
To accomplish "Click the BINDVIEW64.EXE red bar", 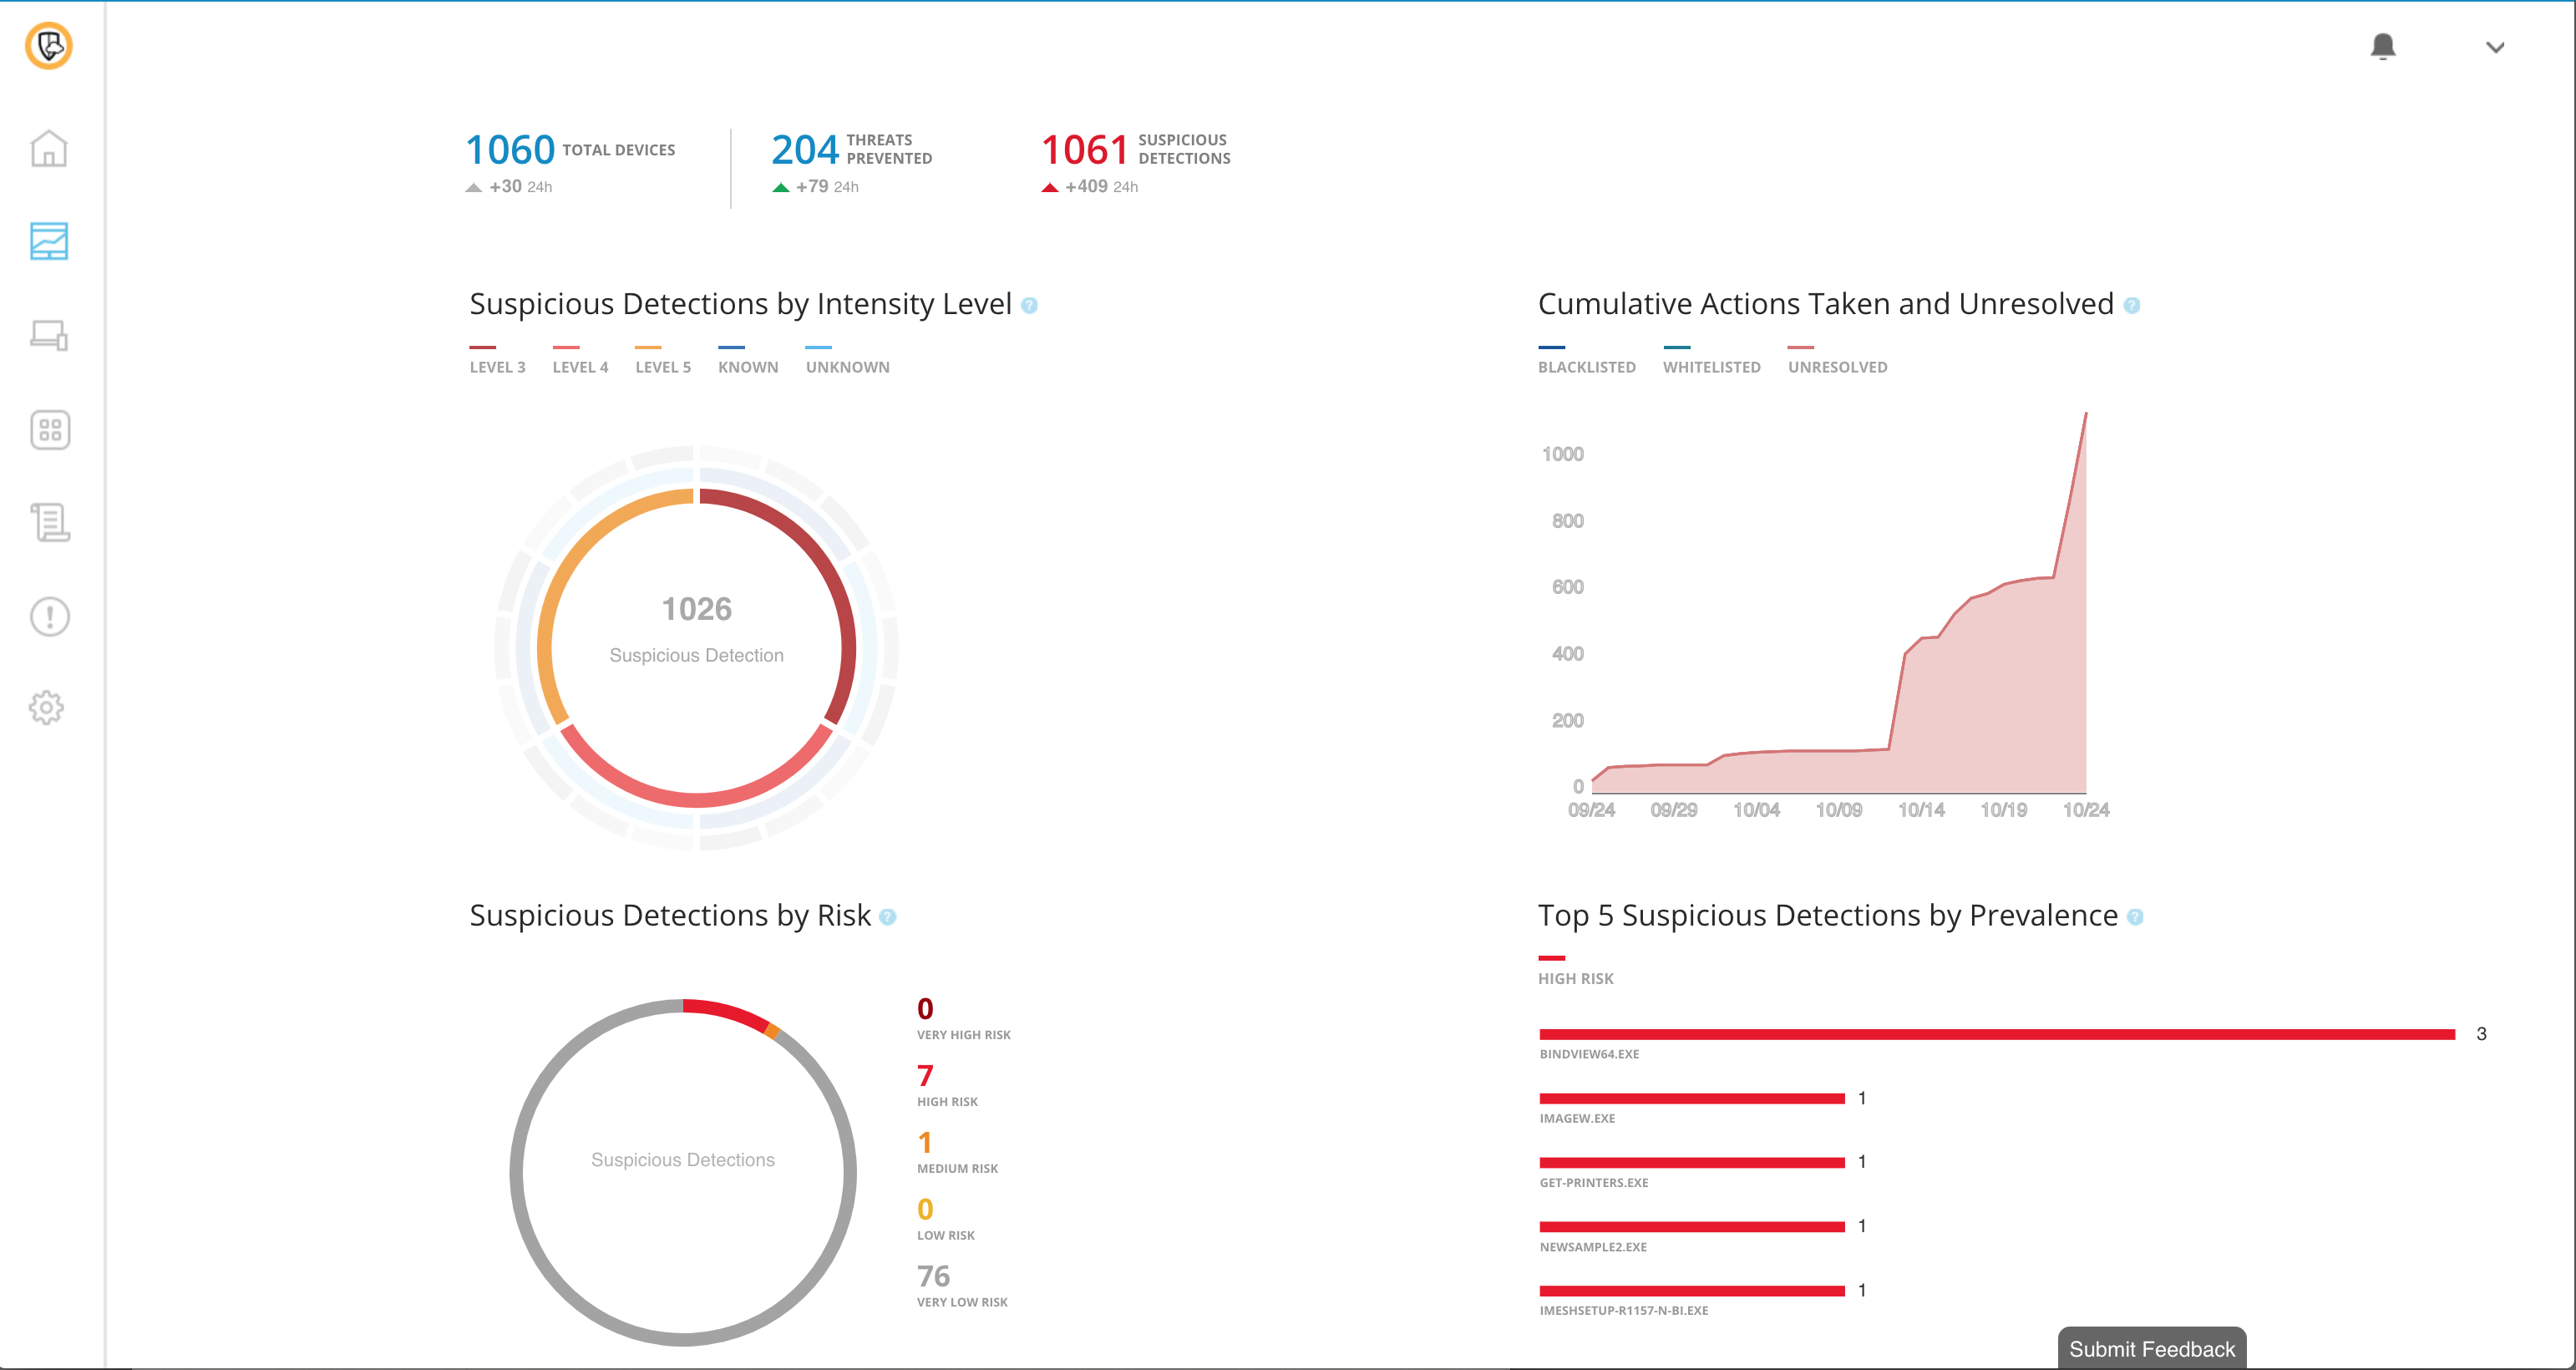I will coord(1996,1034).
